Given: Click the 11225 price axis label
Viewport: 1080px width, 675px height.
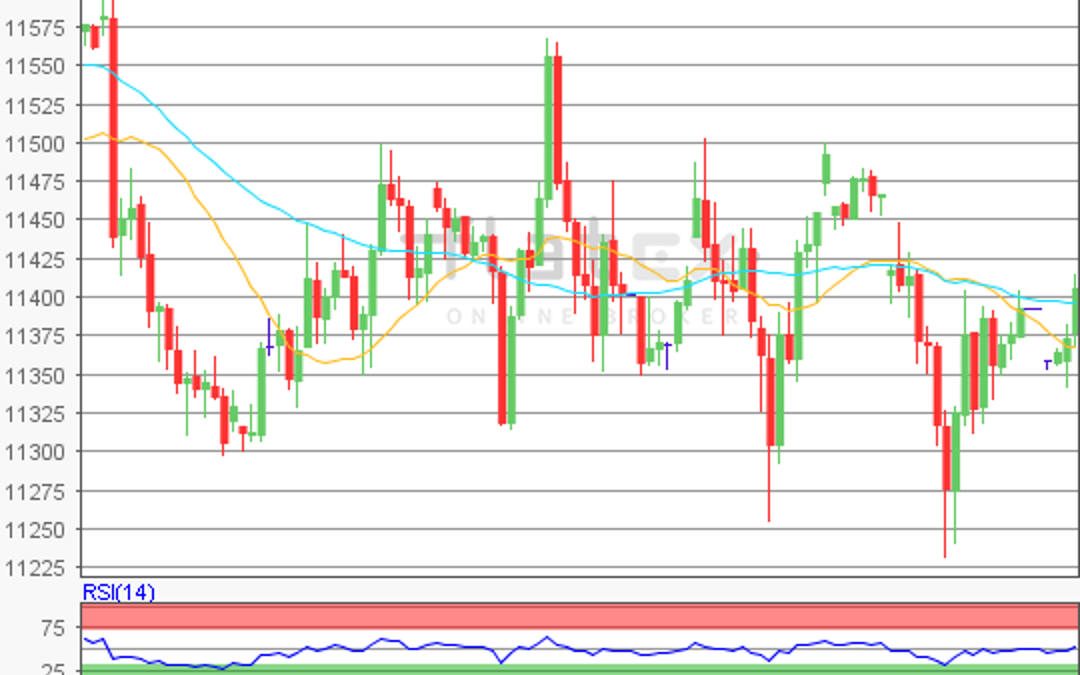Looking at the screenshot, I should coord(34,569).
